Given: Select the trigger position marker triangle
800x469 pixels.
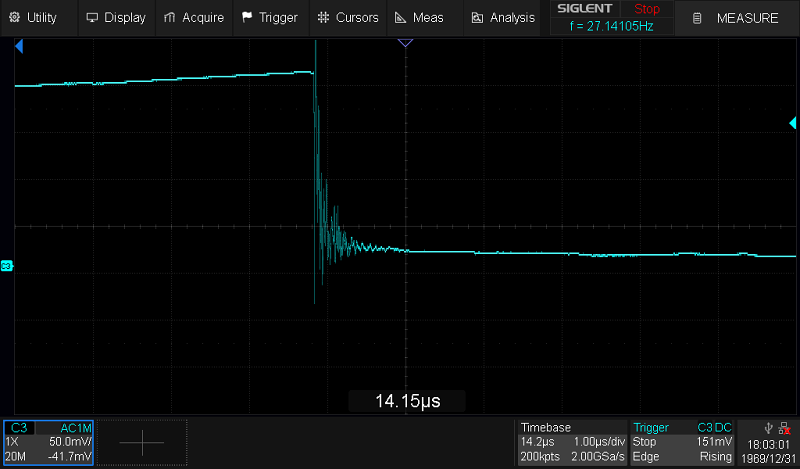Looking at the screenshot, I should [x=405, y=43].
